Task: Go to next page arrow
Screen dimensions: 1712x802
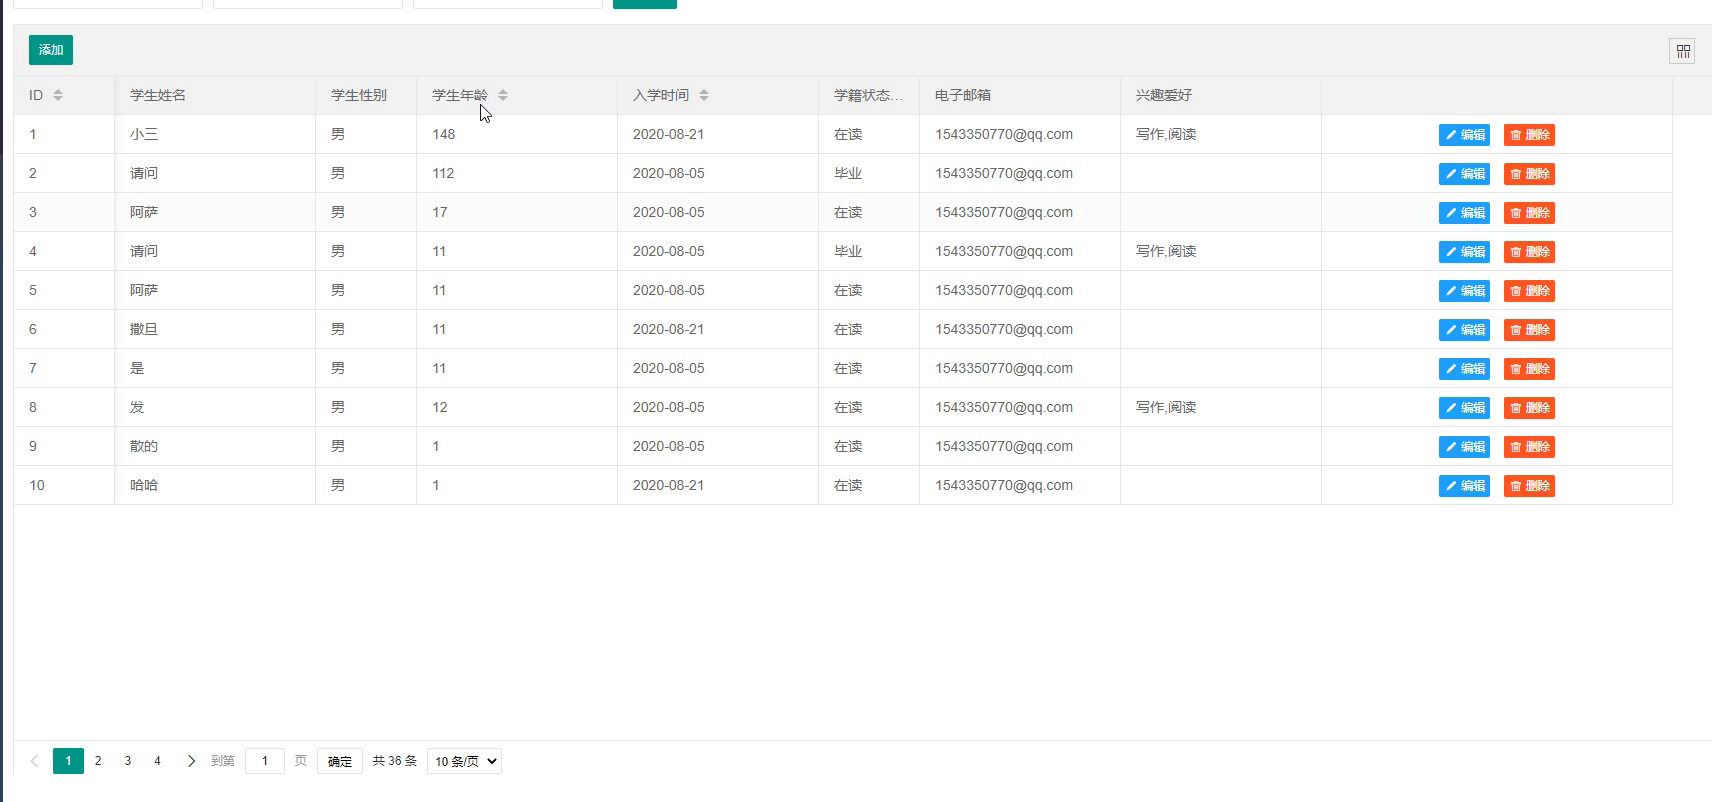Action: (x=191, y=761)
